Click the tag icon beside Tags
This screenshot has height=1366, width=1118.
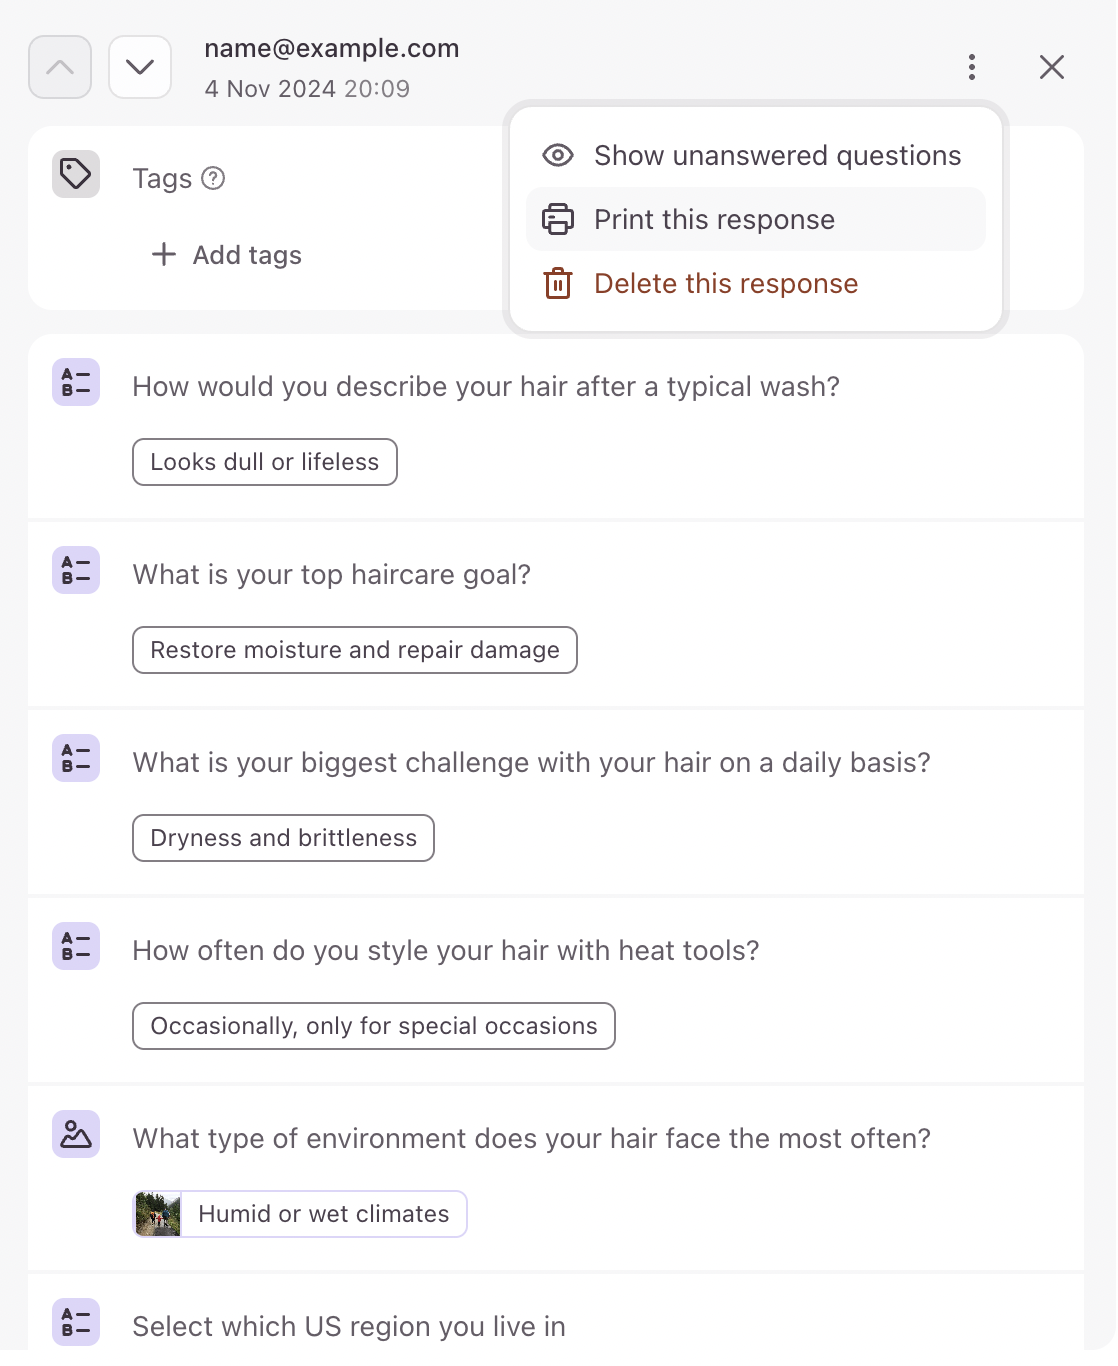click(76, 175)
